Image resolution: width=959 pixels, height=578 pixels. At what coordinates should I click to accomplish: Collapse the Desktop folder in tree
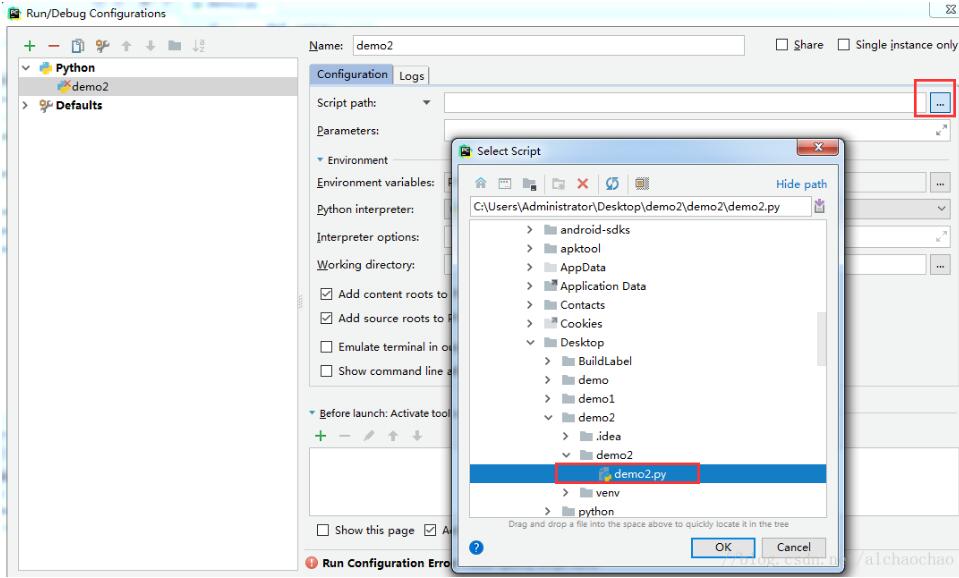530,342
